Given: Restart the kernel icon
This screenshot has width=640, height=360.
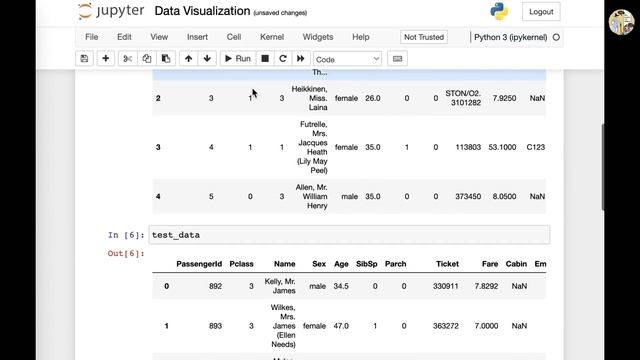Looking at the screenshot, I should coord(282,59).
